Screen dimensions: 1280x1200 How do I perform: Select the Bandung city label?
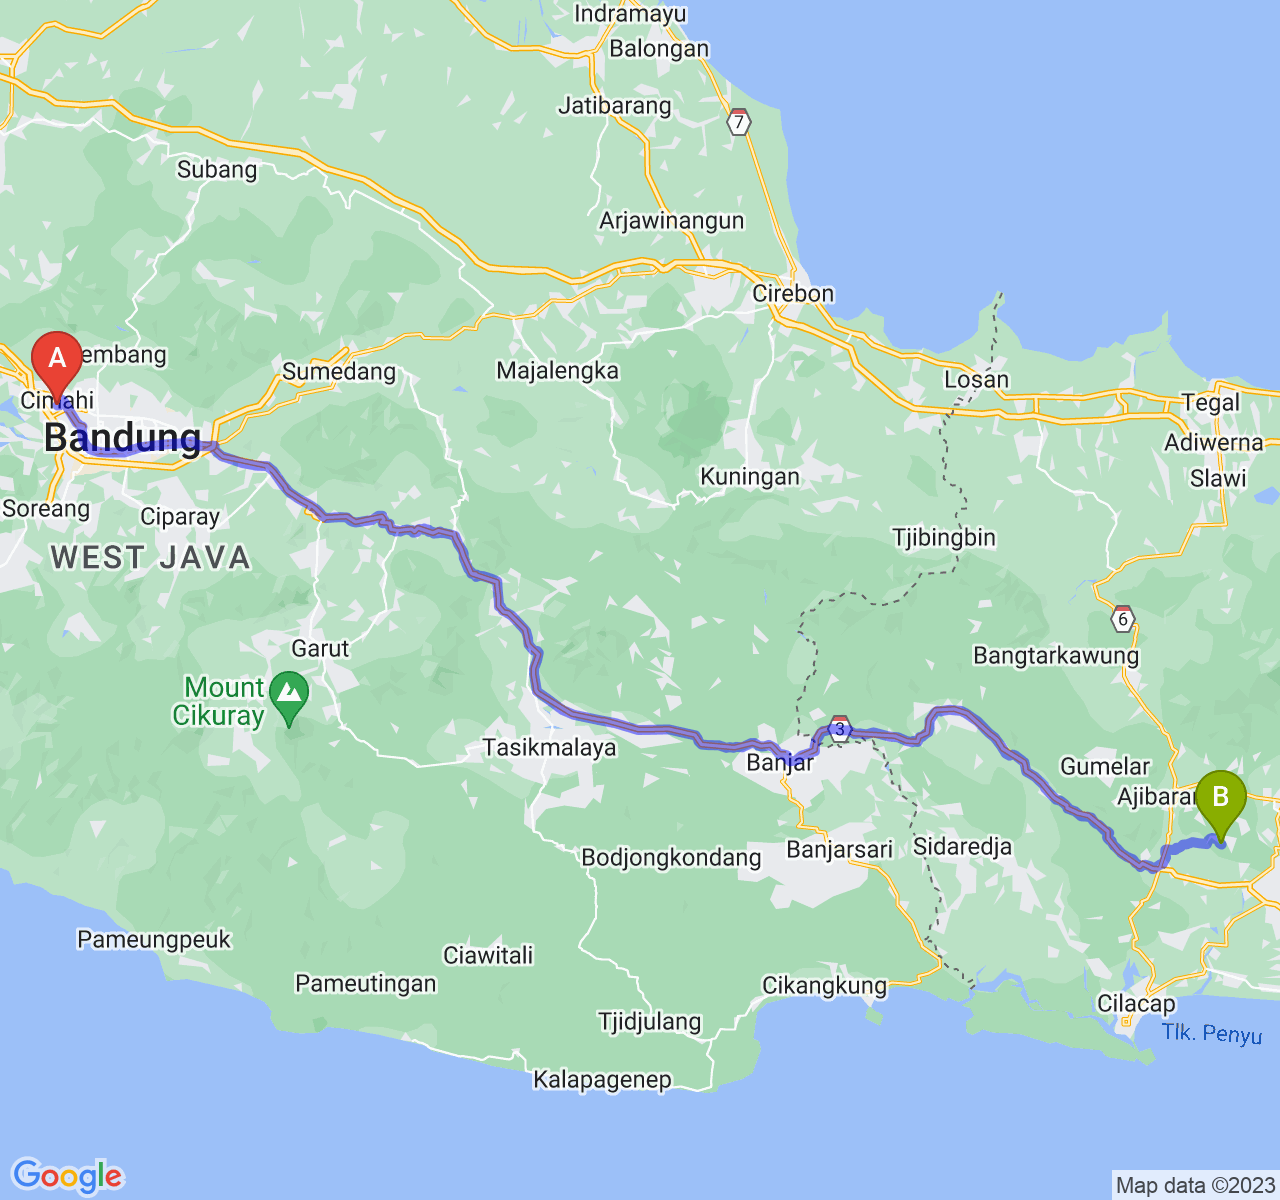[x=123, y=438]
